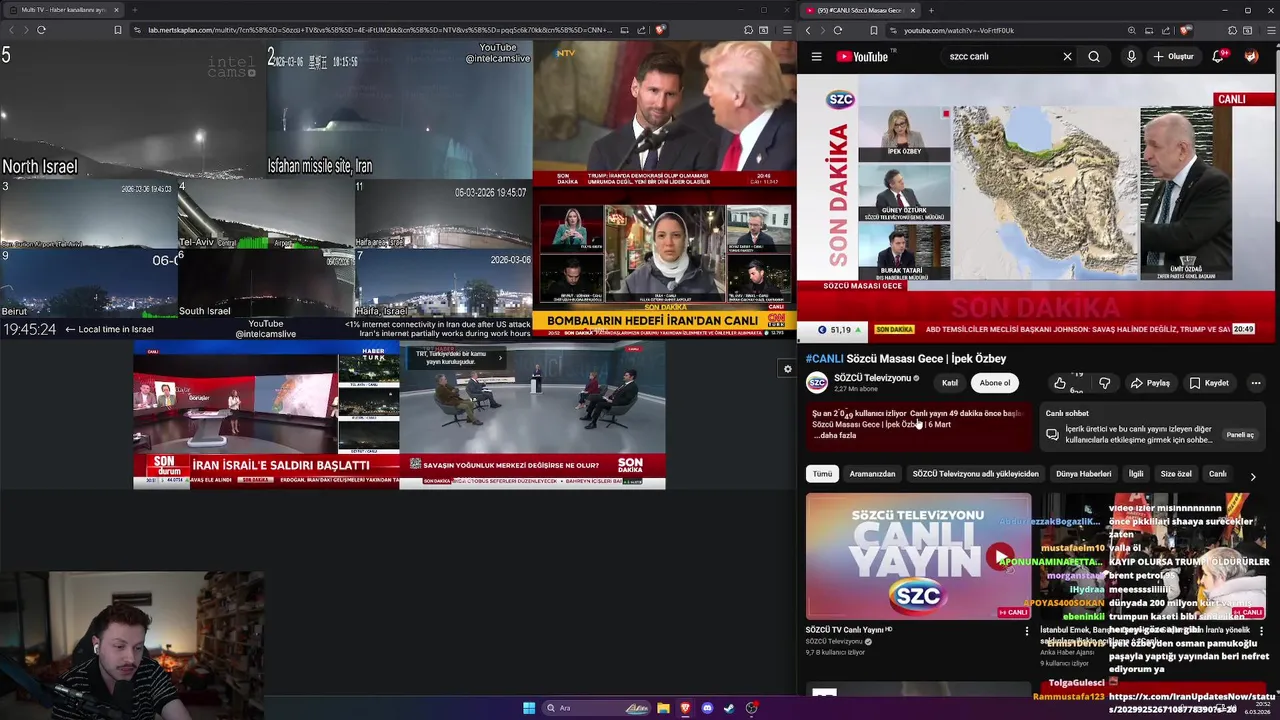Open the SÖZCÜ Televizyonu channel avatar
The width and height of the screenshot is (1280, 720).
pos(817,383)
